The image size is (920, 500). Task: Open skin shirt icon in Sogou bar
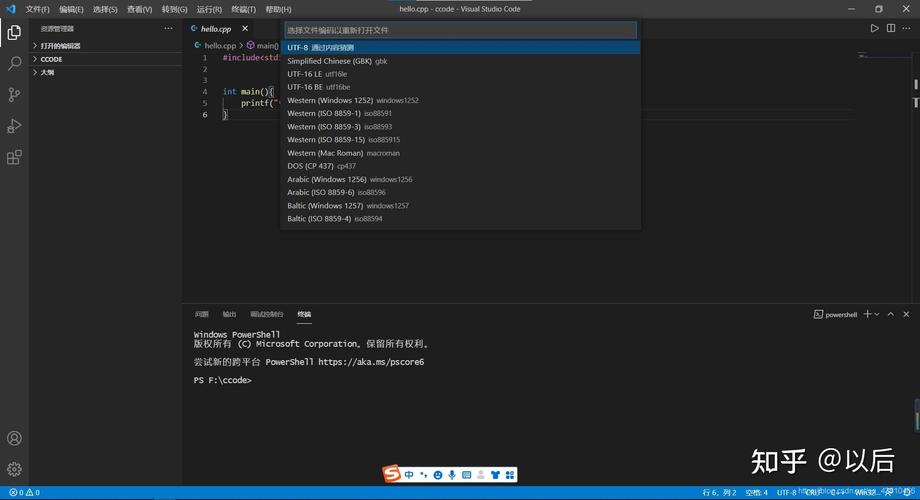pos(495,475)
